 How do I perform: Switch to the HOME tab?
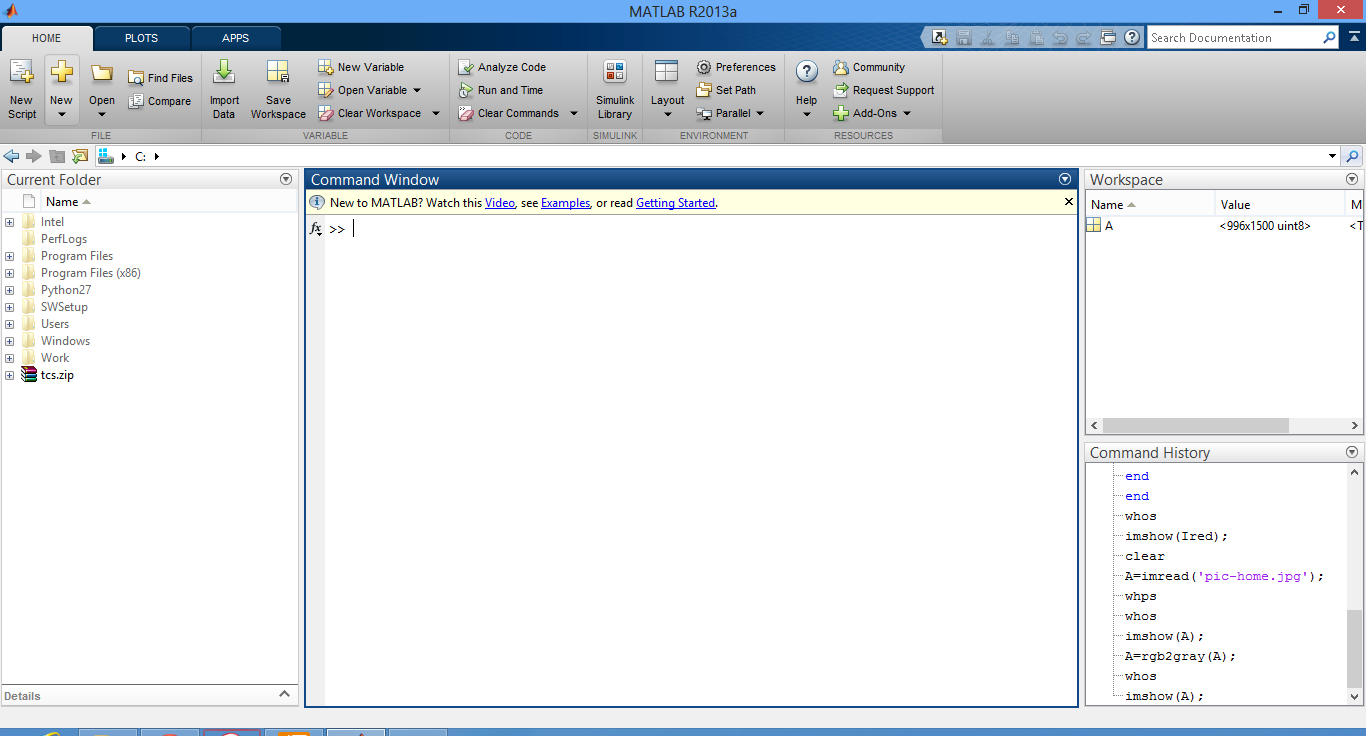(x=47, y=38)
